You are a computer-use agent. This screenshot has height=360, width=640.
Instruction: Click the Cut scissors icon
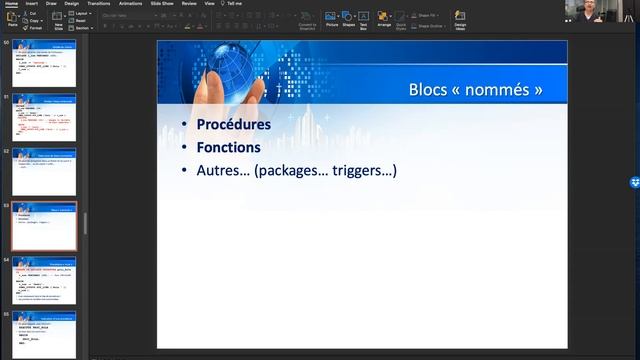coord(25,13)
